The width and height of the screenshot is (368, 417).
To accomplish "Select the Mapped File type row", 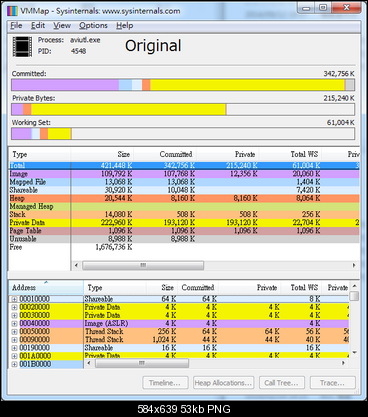I will pos(184,182).
